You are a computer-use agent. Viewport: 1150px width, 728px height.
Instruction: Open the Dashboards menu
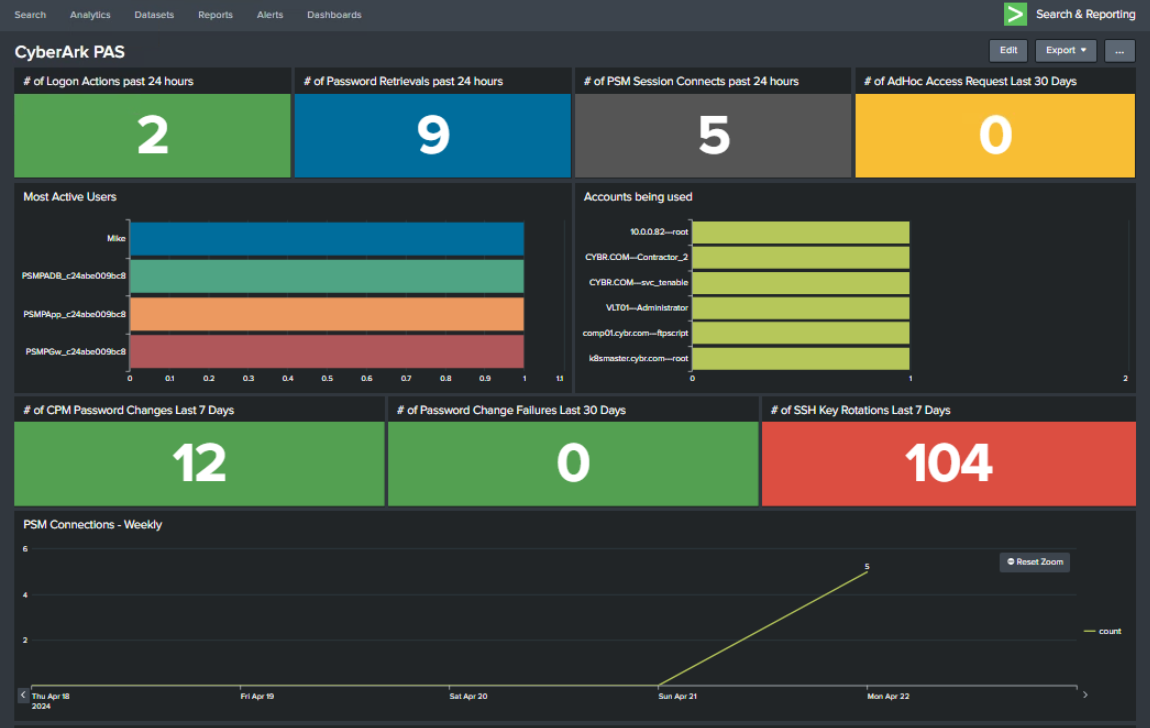334,14
